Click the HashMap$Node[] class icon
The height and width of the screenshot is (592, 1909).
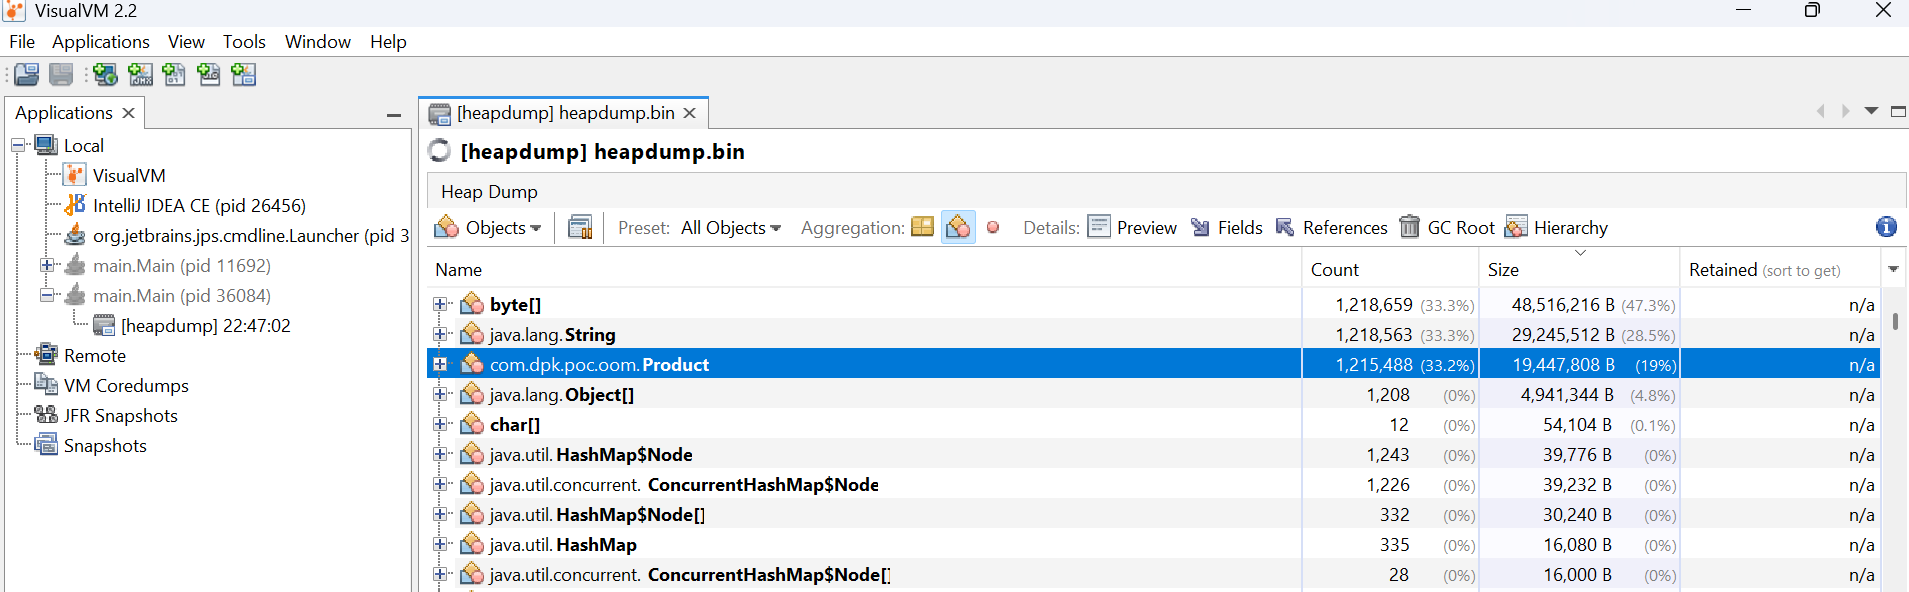(x=472, y=514)
